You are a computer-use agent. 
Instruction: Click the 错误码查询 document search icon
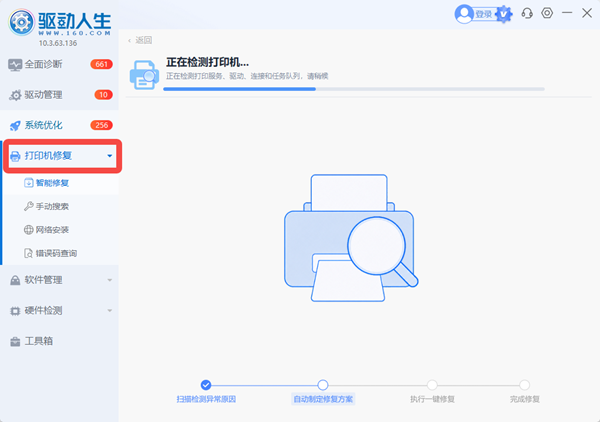click(29, 253)
